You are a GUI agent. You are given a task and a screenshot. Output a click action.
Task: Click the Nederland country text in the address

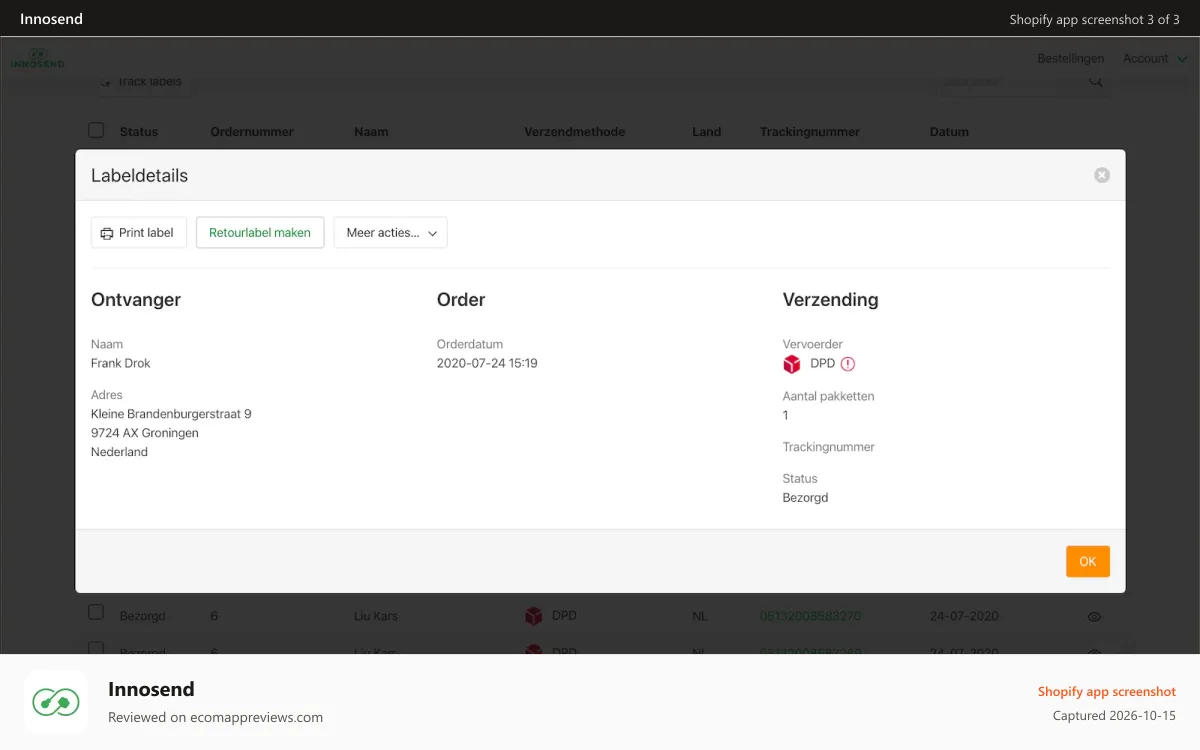pyautogui.click(x=119, y=452)
